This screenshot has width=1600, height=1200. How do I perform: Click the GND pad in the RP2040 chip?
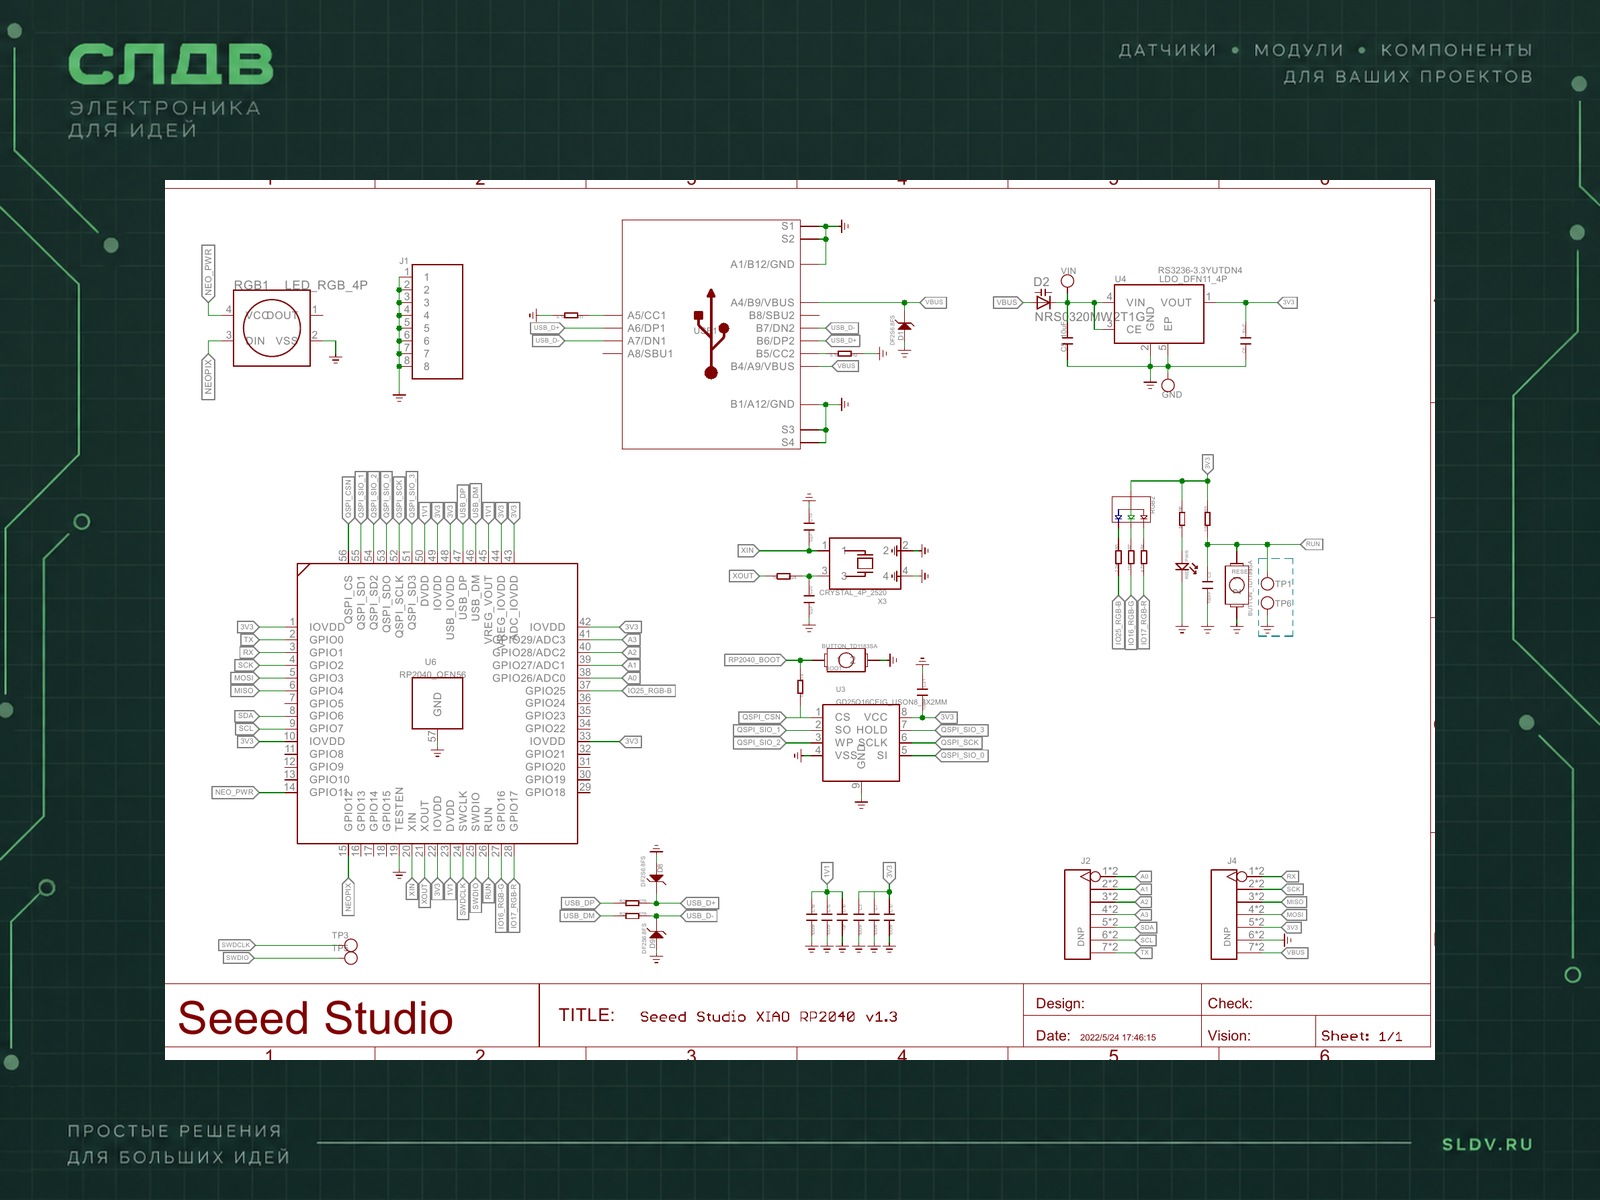[x=437, y=704]
